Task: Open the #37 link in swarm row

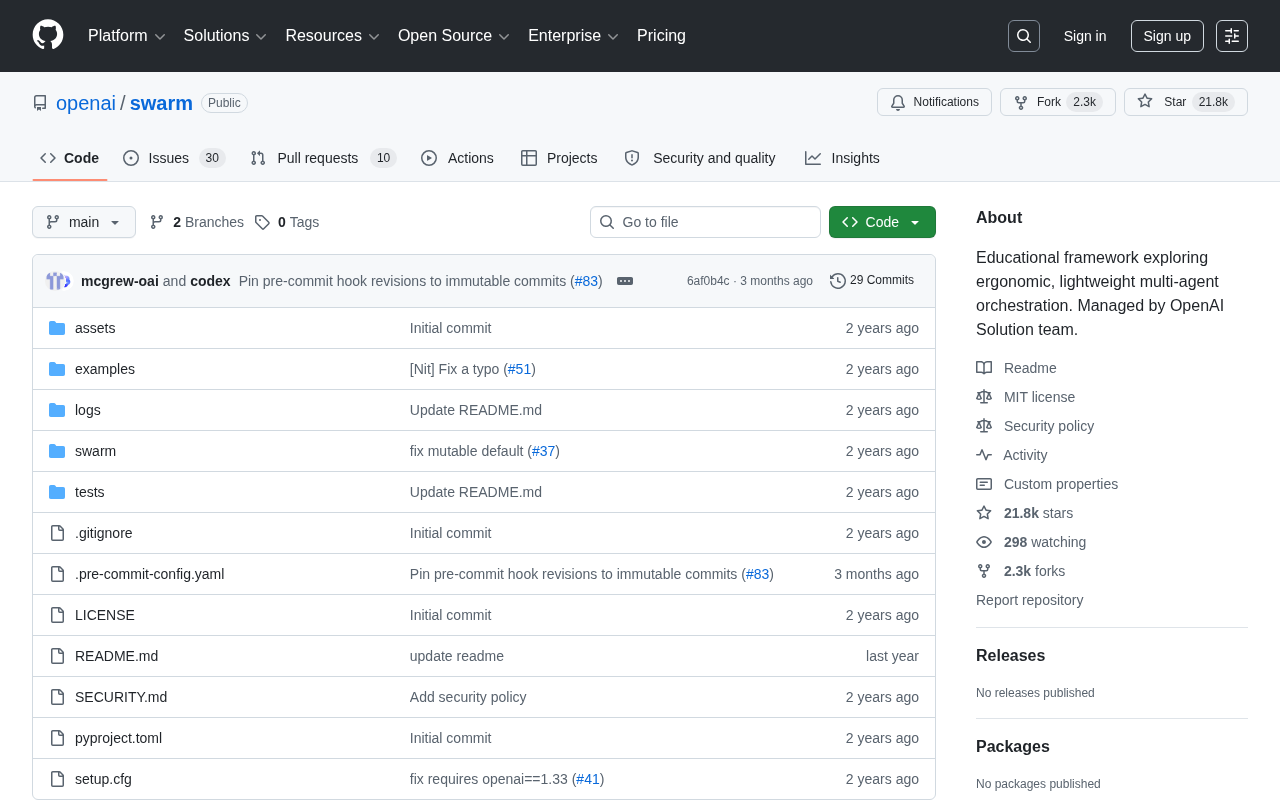Action: pos(543,451)
